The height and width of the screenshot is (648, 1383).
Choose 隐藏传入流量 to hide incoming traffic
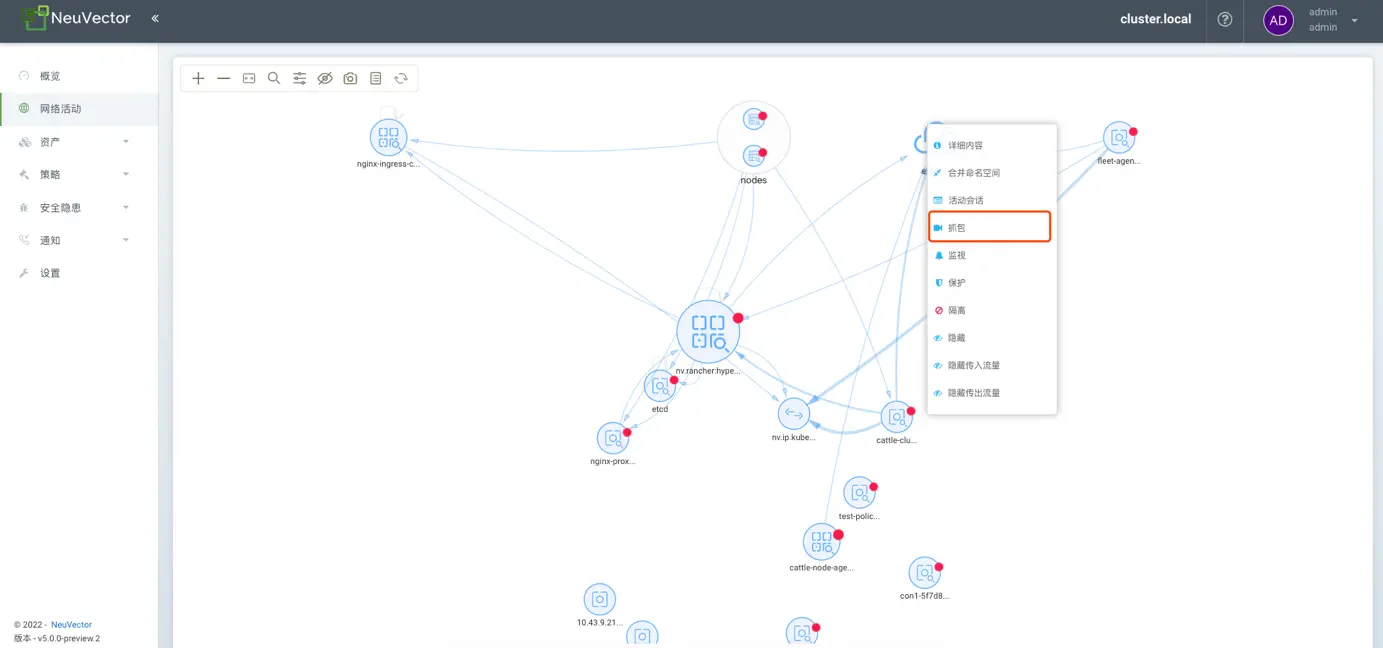(x=973, y=366)
